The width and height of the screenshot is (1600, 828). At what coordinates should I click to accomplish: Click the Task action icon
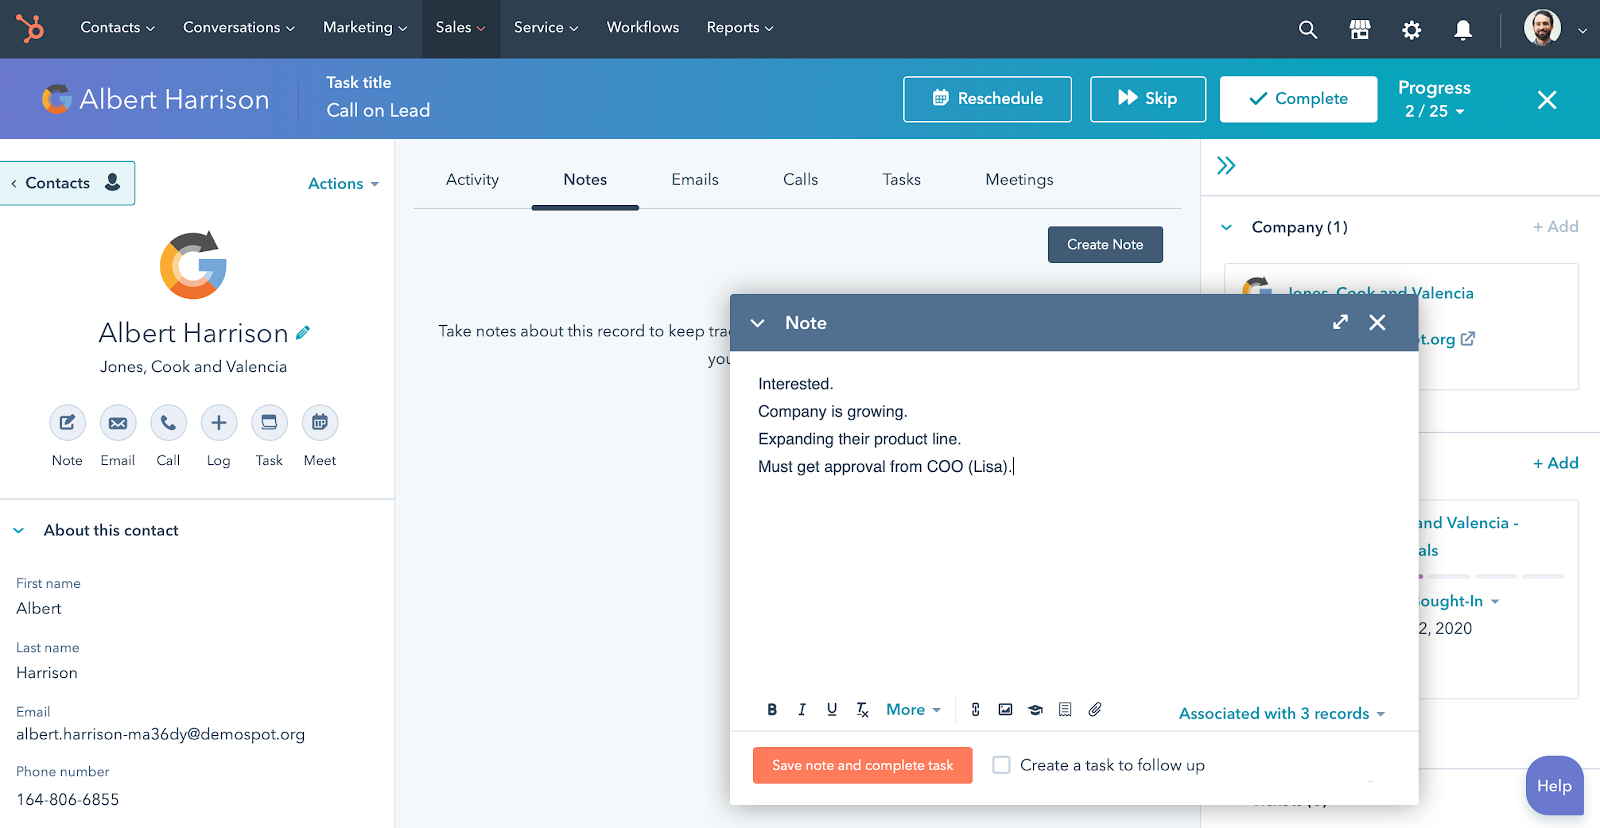point(269,423)
